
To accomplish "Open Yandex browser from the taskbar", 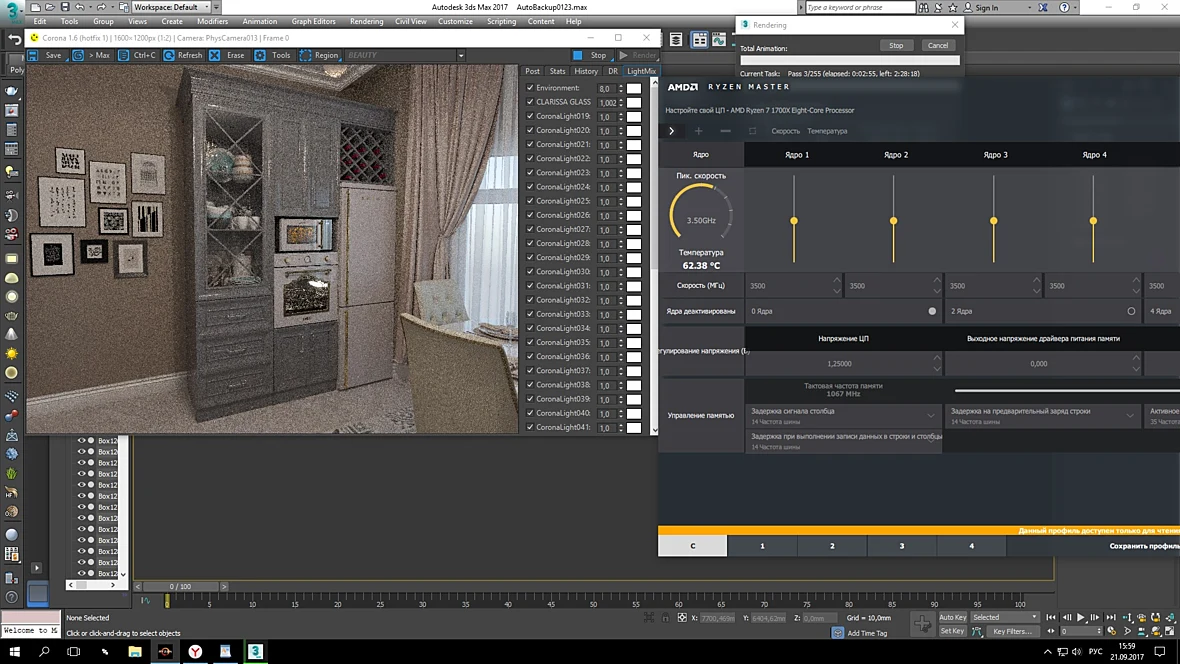I will click(195, 651).
